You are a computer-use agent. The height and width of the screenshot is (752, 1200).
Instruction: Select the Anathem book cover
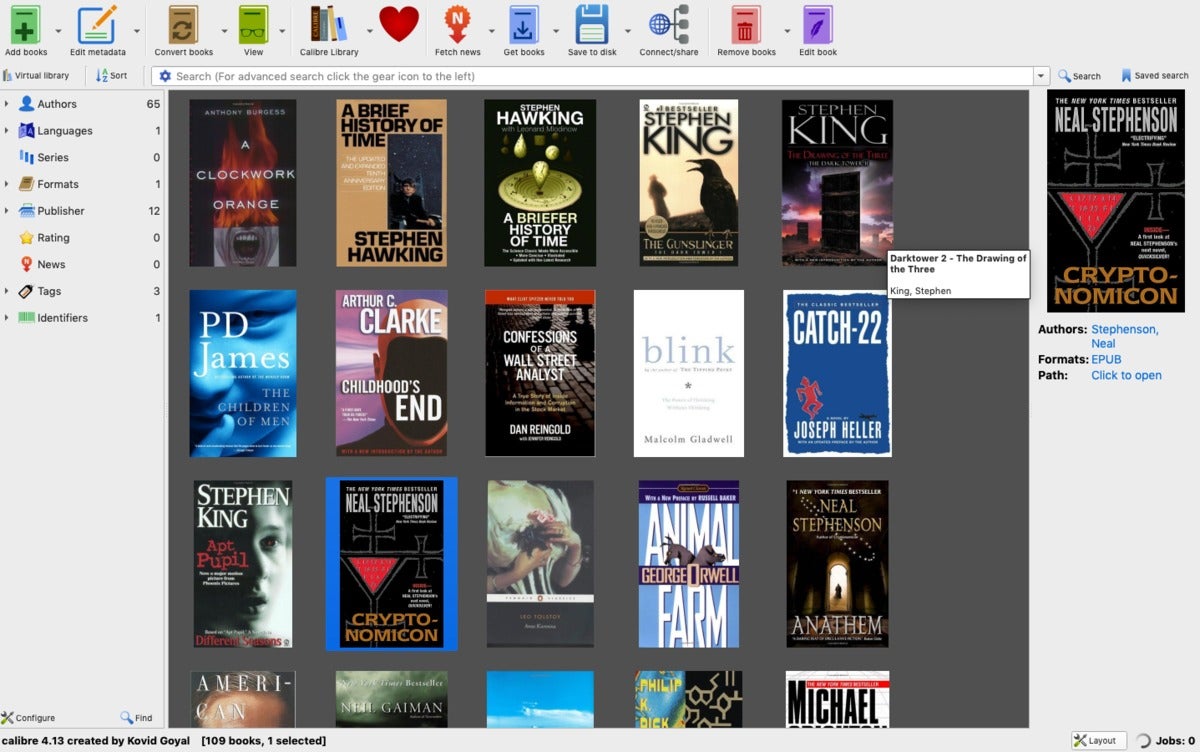[x=837, y=564]
